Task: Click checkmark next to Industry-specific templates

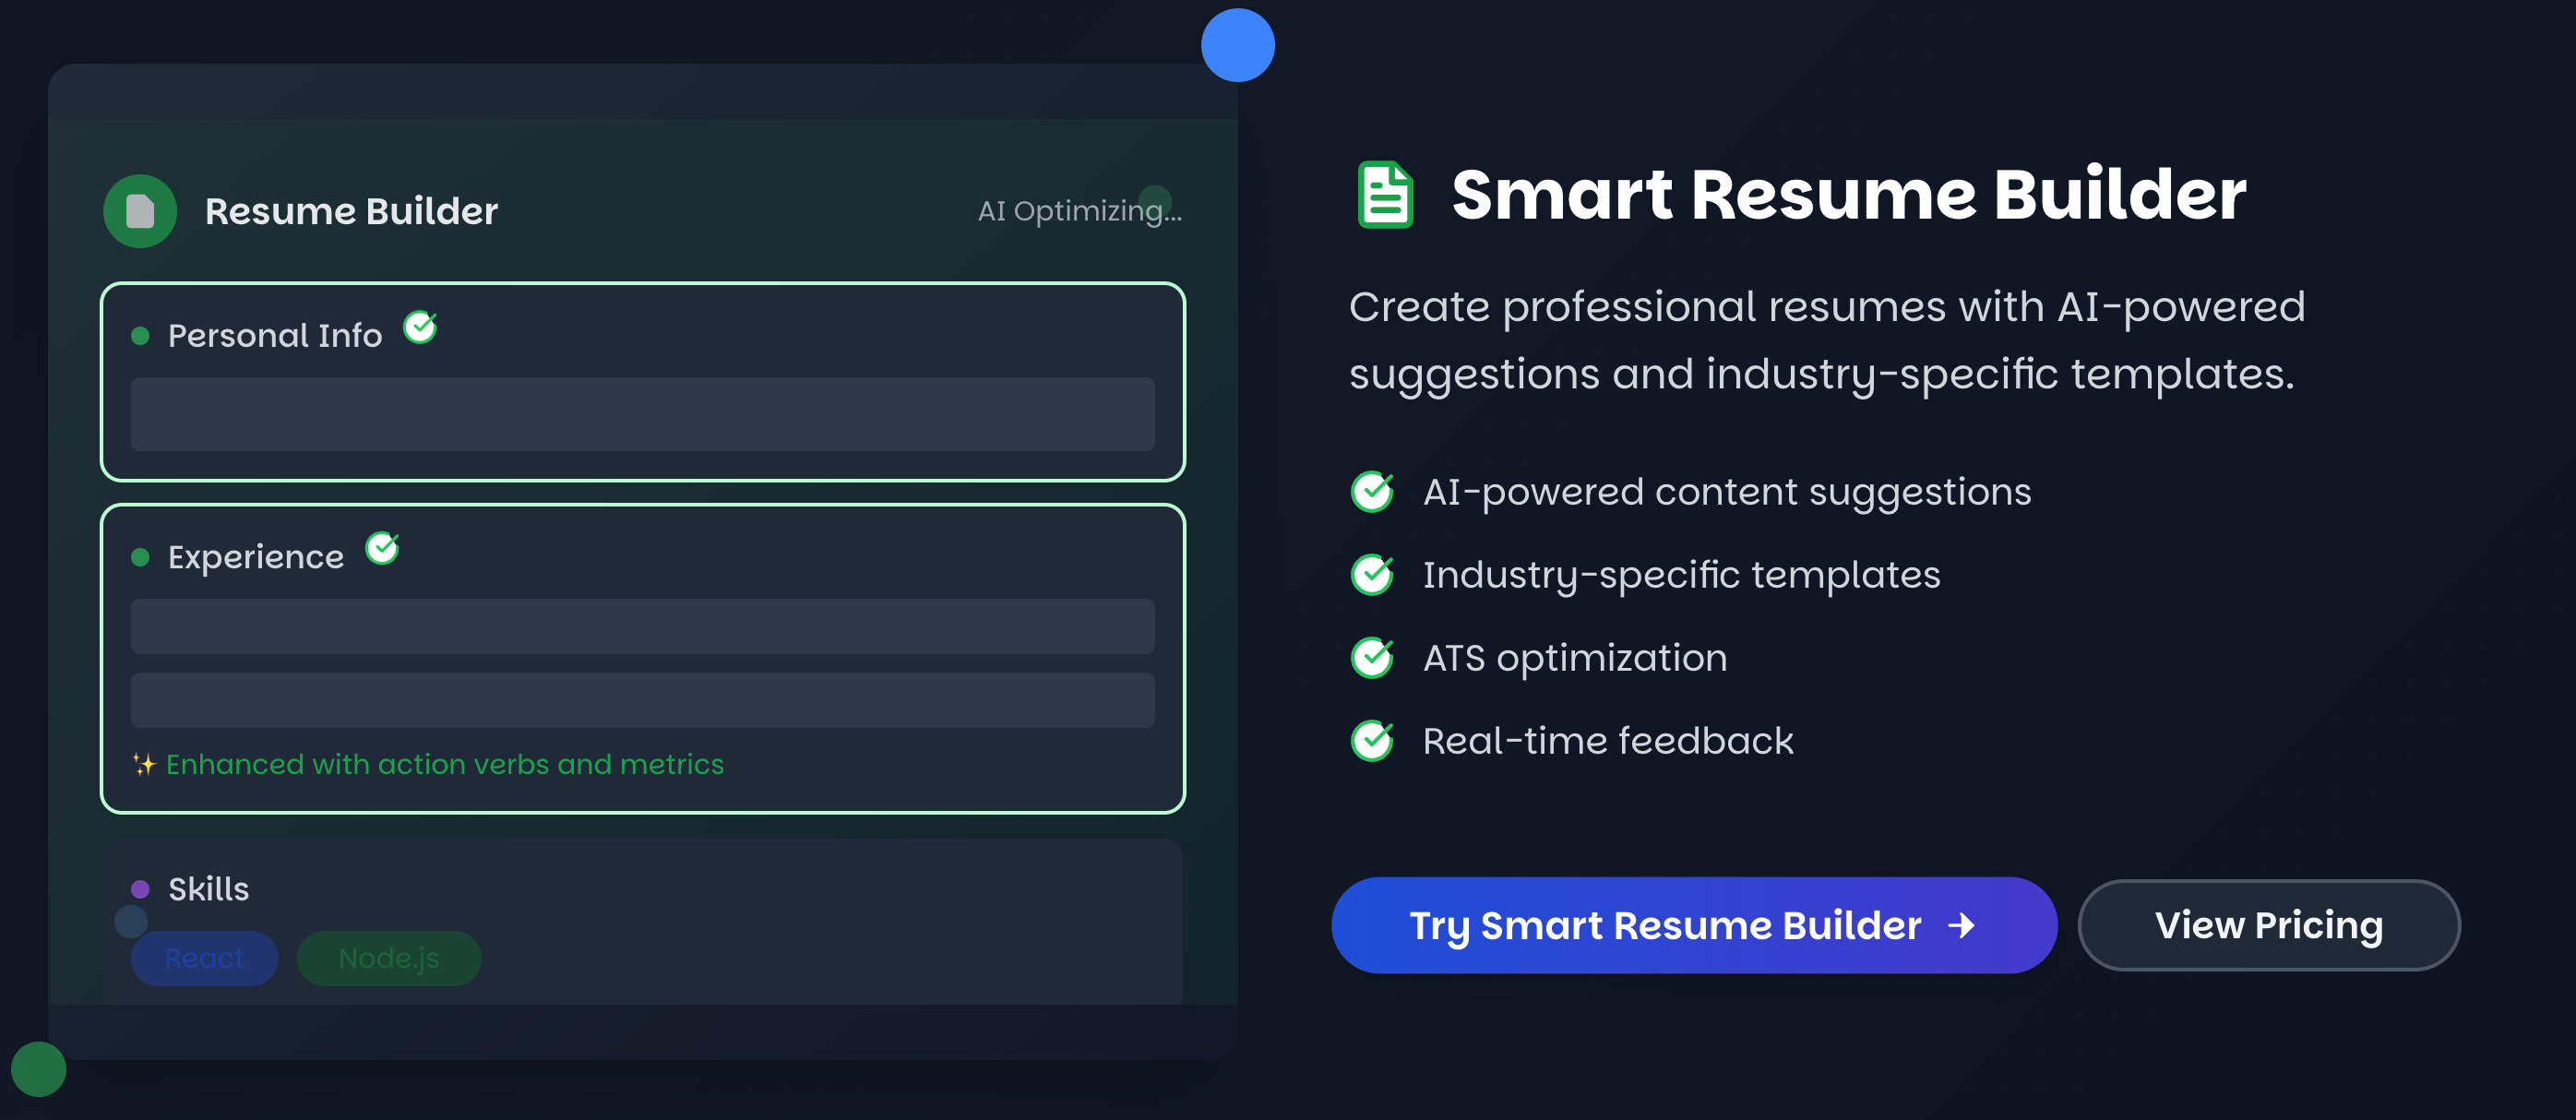Action: pyautogui.click(x=1372, y=574)
